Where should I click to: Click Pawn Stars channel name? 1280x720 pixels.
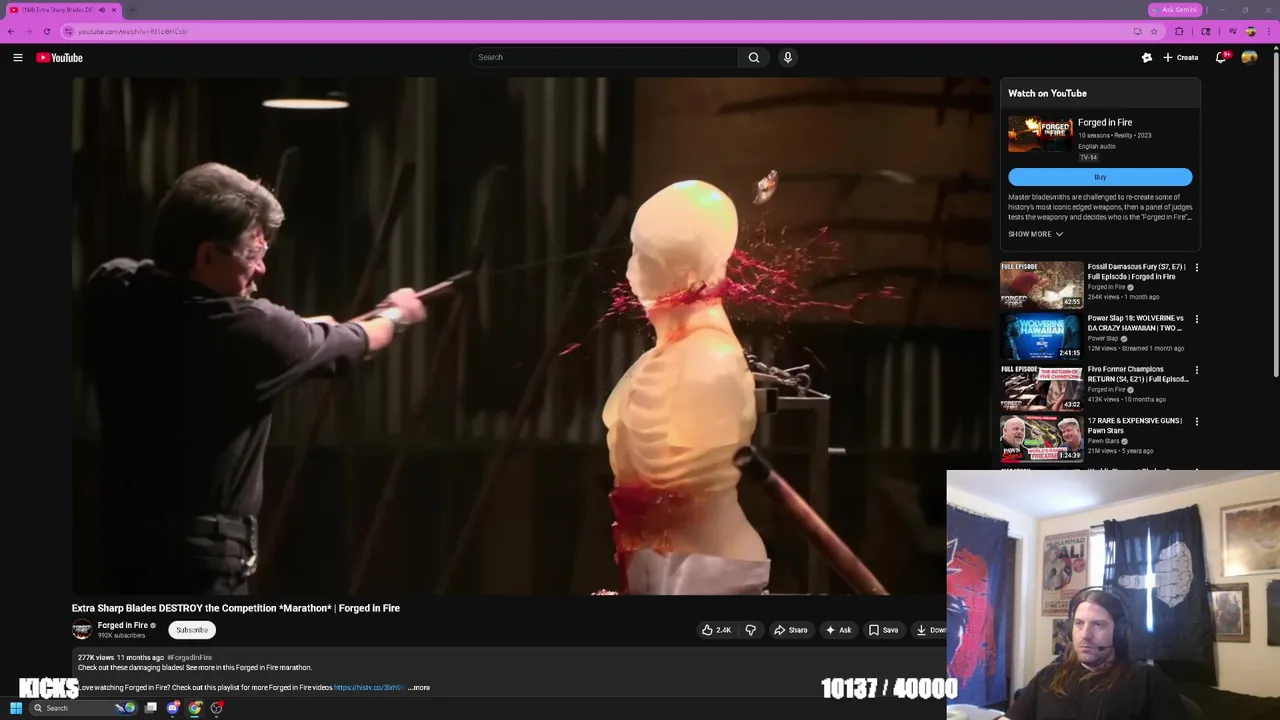[1103, 441]
